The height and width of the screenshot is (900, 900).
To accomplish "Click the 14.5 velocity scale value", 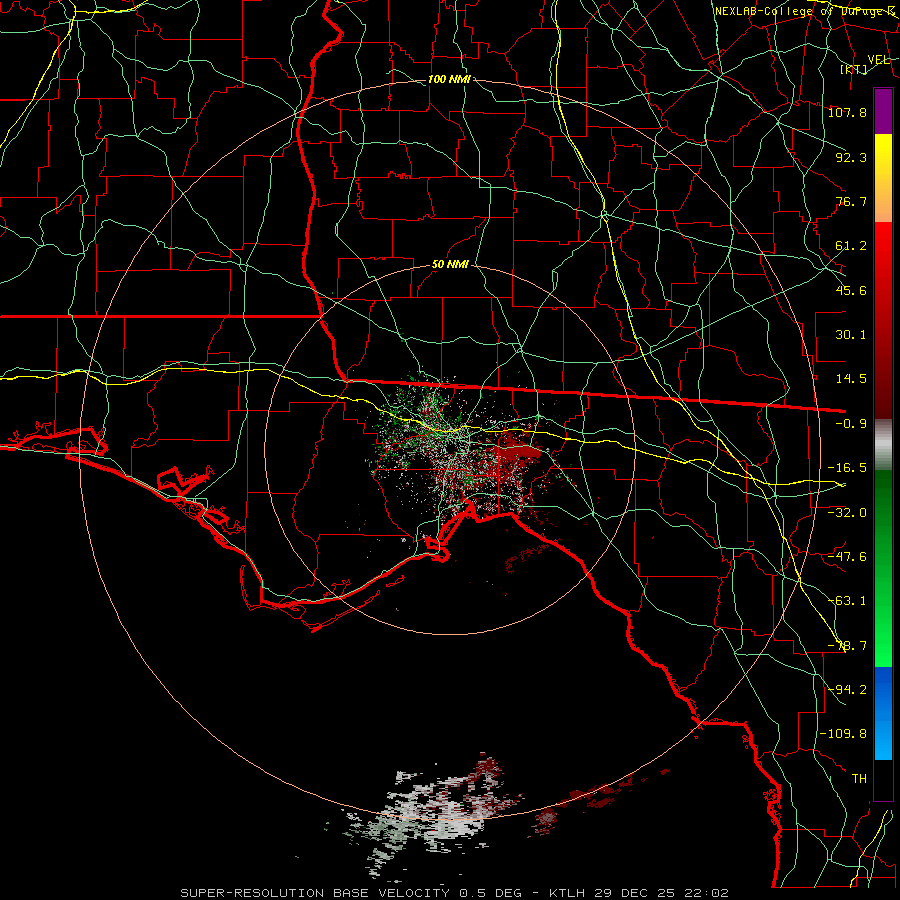I will (851, 379).
